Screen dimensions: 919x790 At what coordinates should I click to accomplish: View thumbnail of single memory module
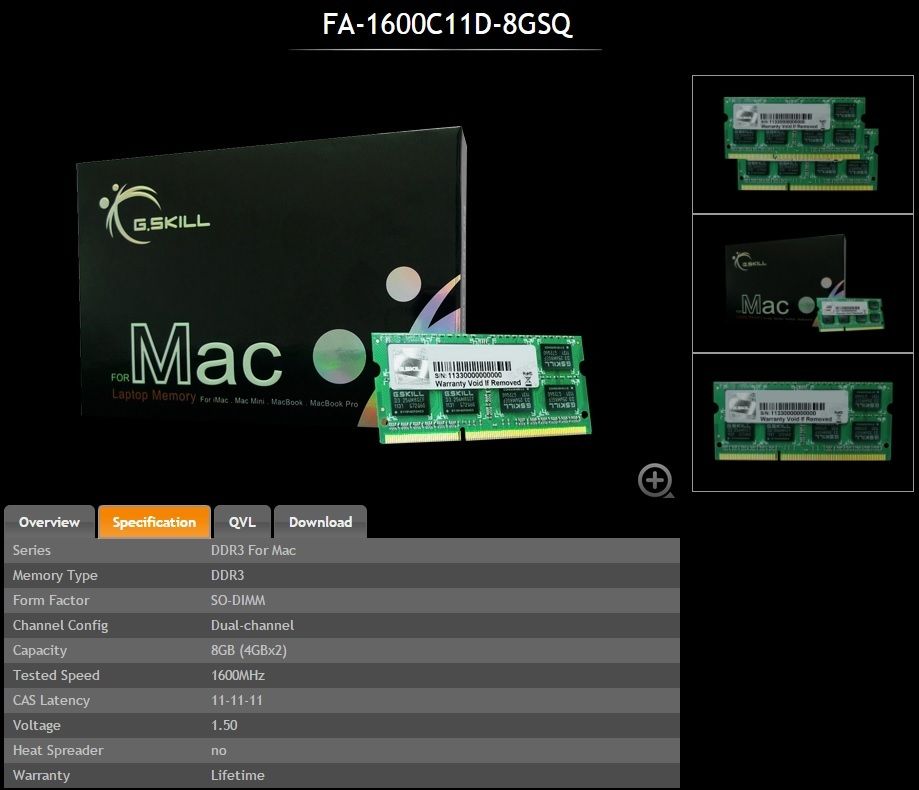(802, 422)
